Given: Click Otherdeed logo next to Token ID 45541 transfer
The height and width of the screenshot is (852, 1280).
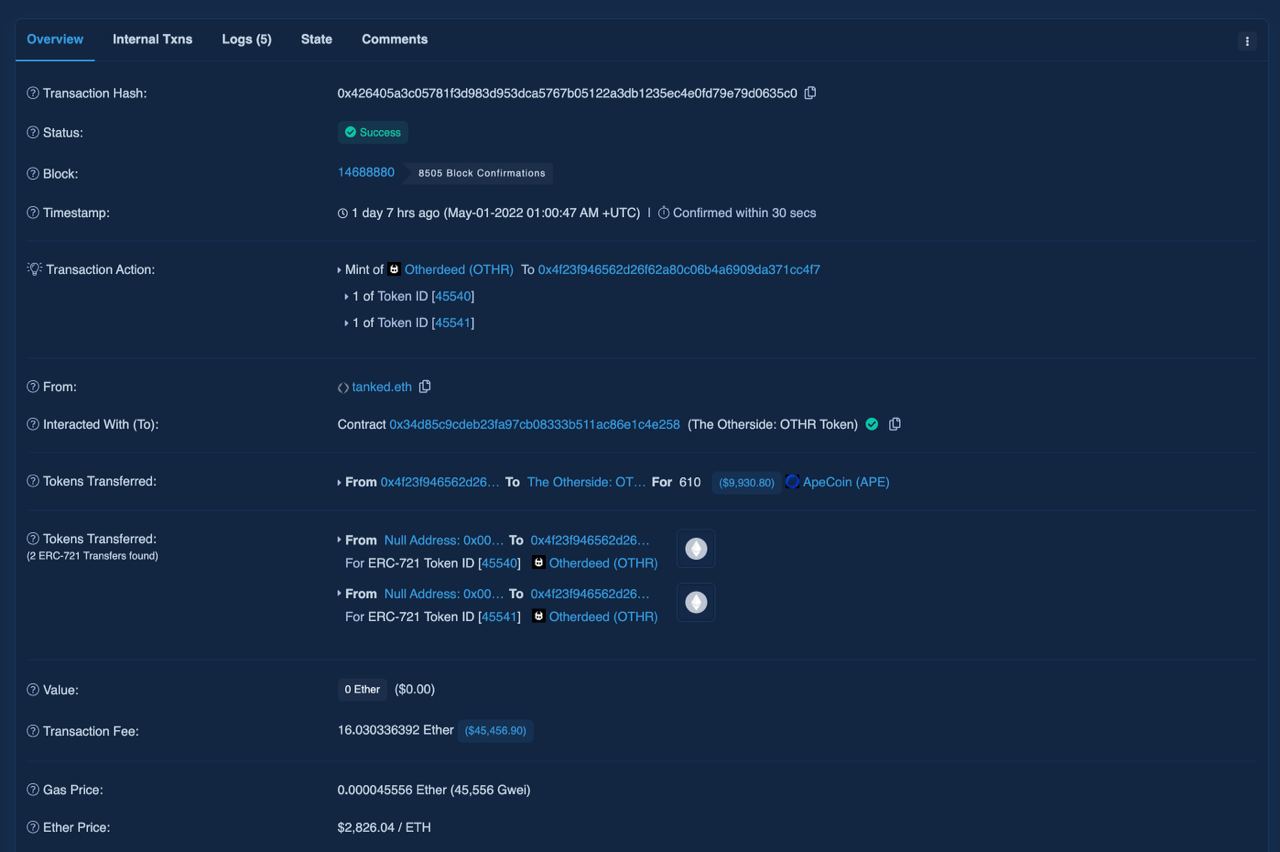Looking at the screenshot, I should pyautogui.click(x=539, y=616).
